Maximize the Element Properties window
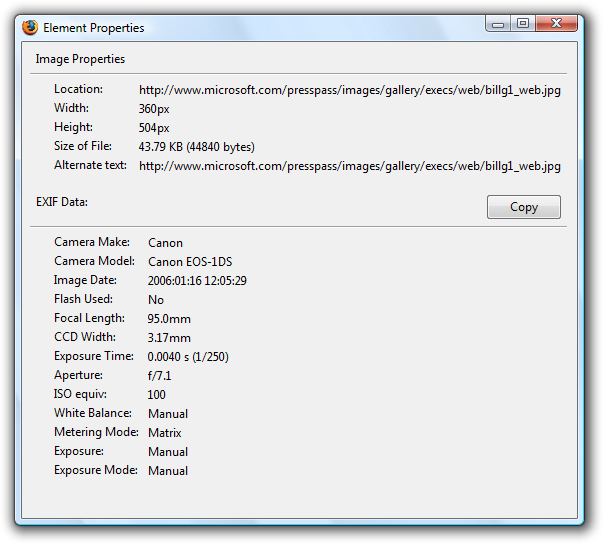This screenshot has width=604, height=544. (523, 24)
